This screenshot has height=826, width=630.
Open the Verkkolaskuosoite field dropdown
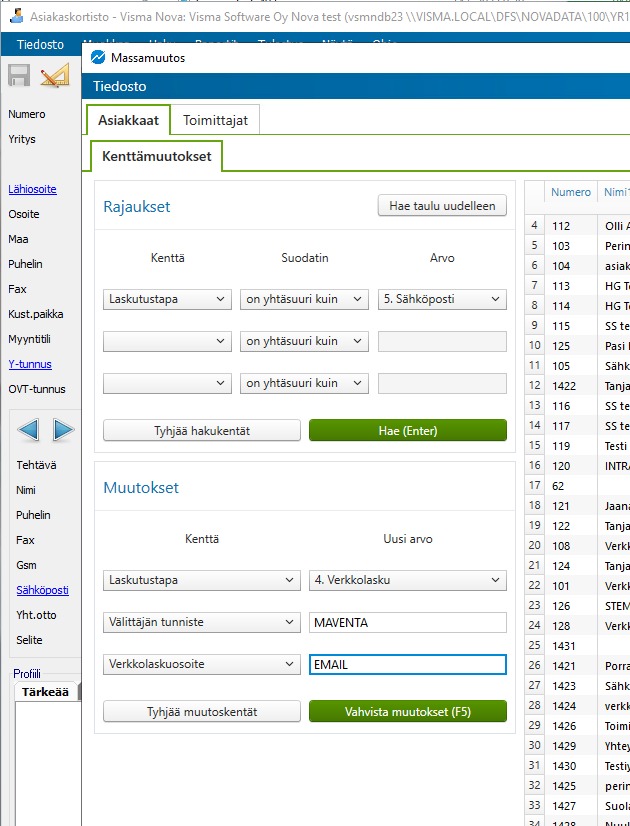[x=202, y=664]
